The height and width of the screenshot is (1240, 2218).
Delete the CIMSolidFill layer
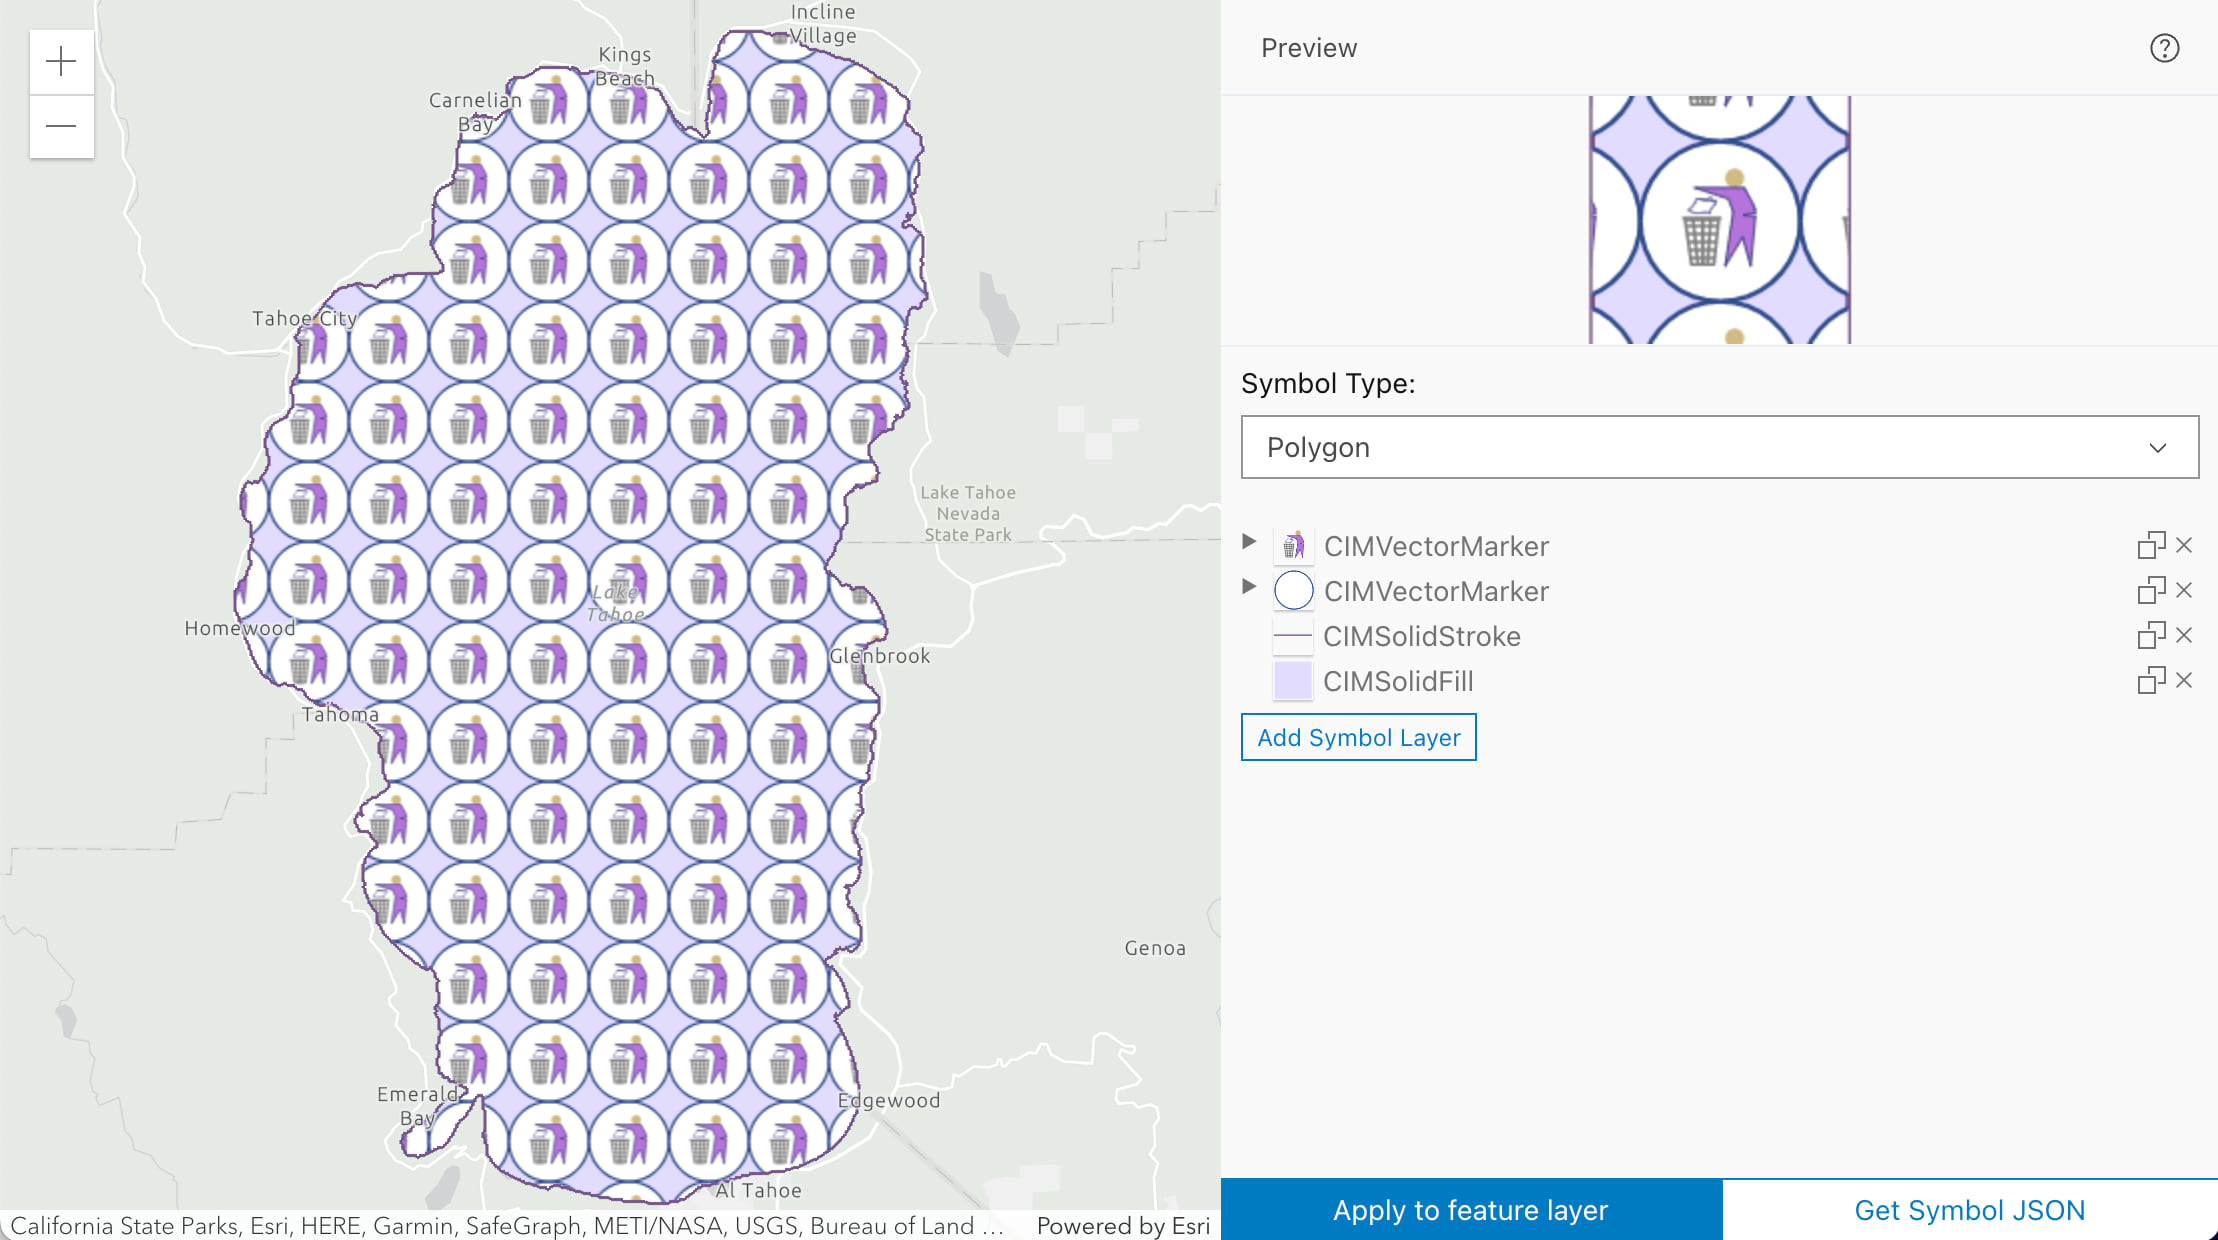[2185, 680]
